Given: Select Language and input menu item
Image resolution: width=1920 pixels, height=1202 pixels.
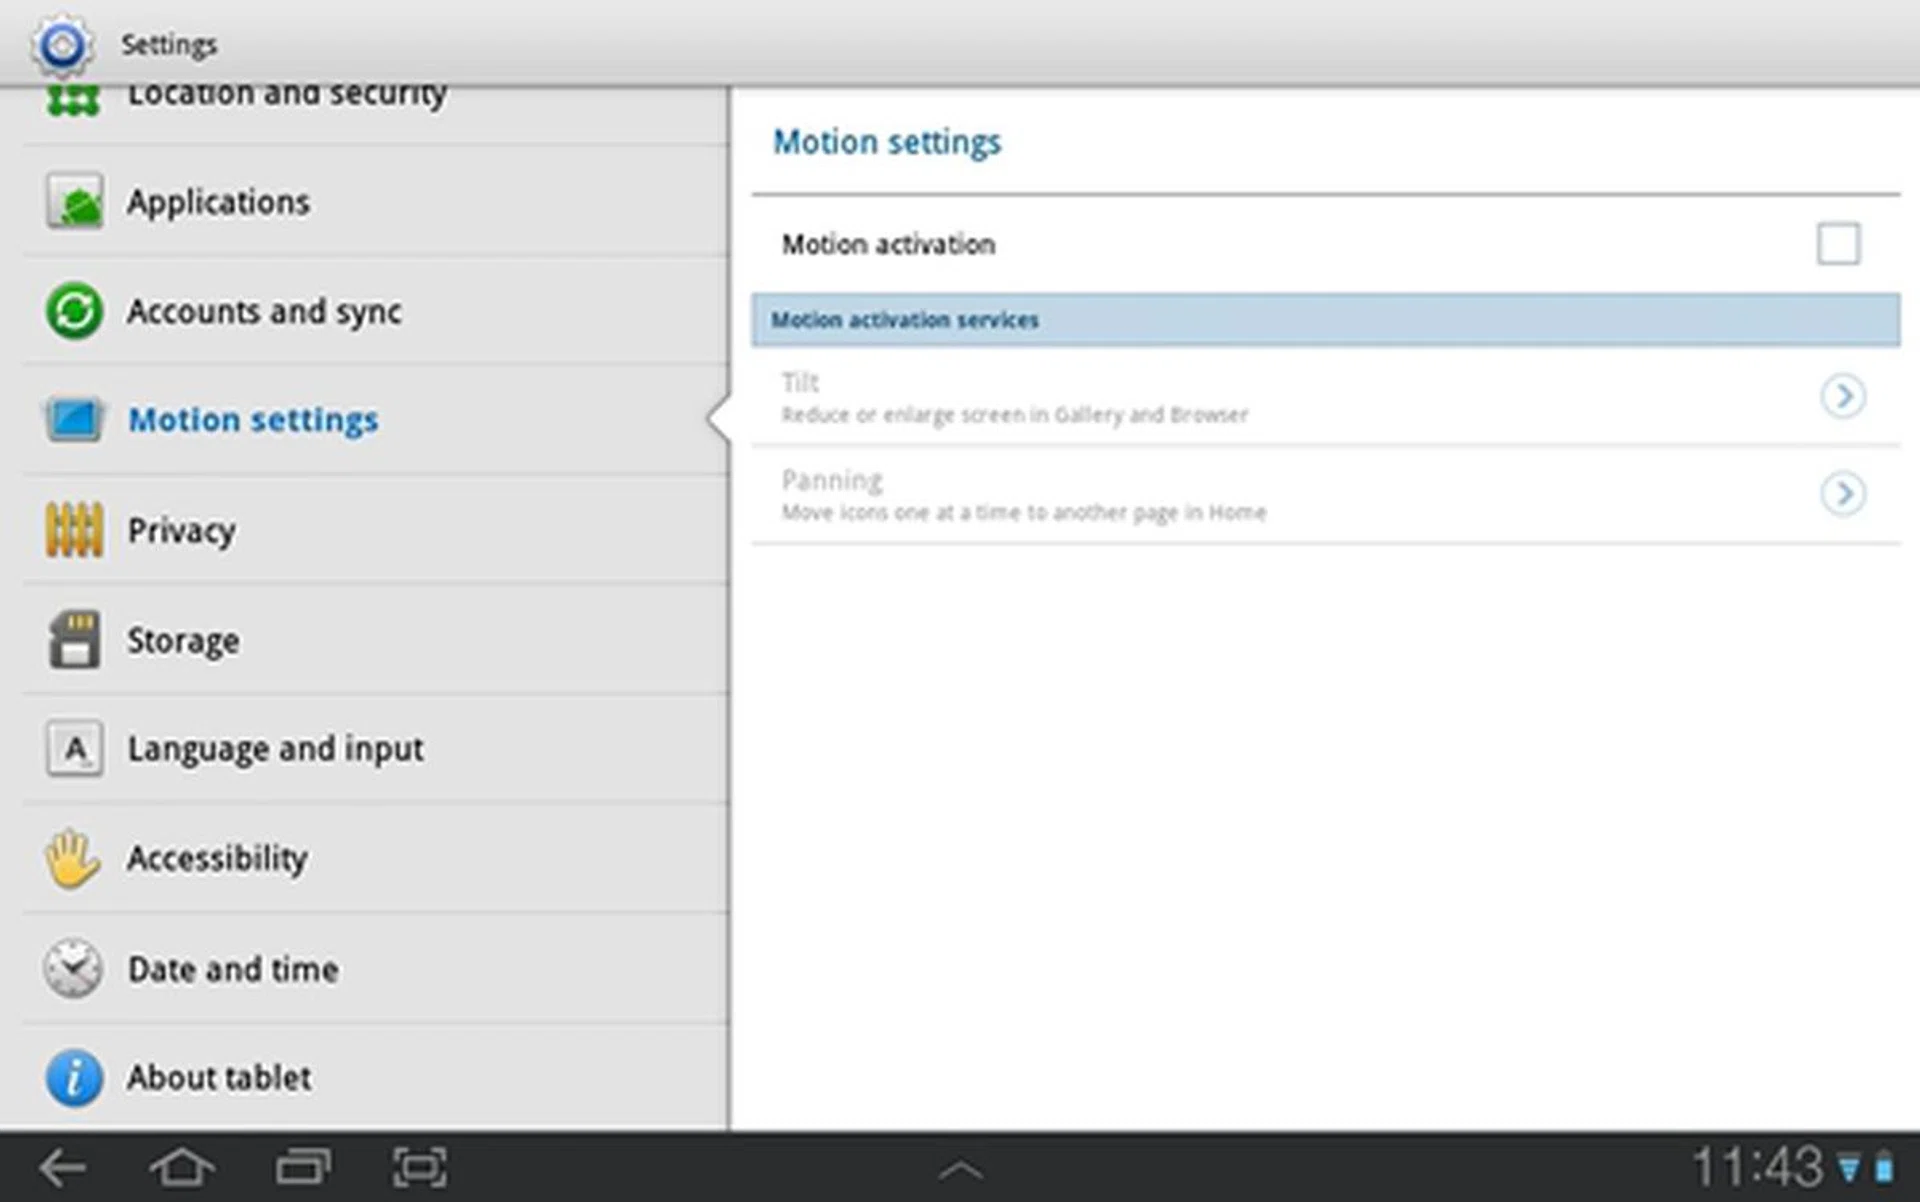Looking at the screenshot, I should pyautogui.click(x=275, y=749).
